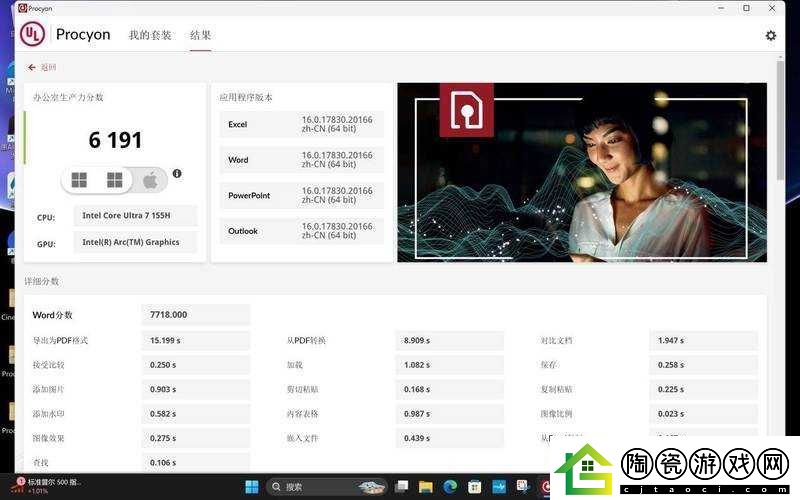Open the score info icon

(x=177, y=173)
